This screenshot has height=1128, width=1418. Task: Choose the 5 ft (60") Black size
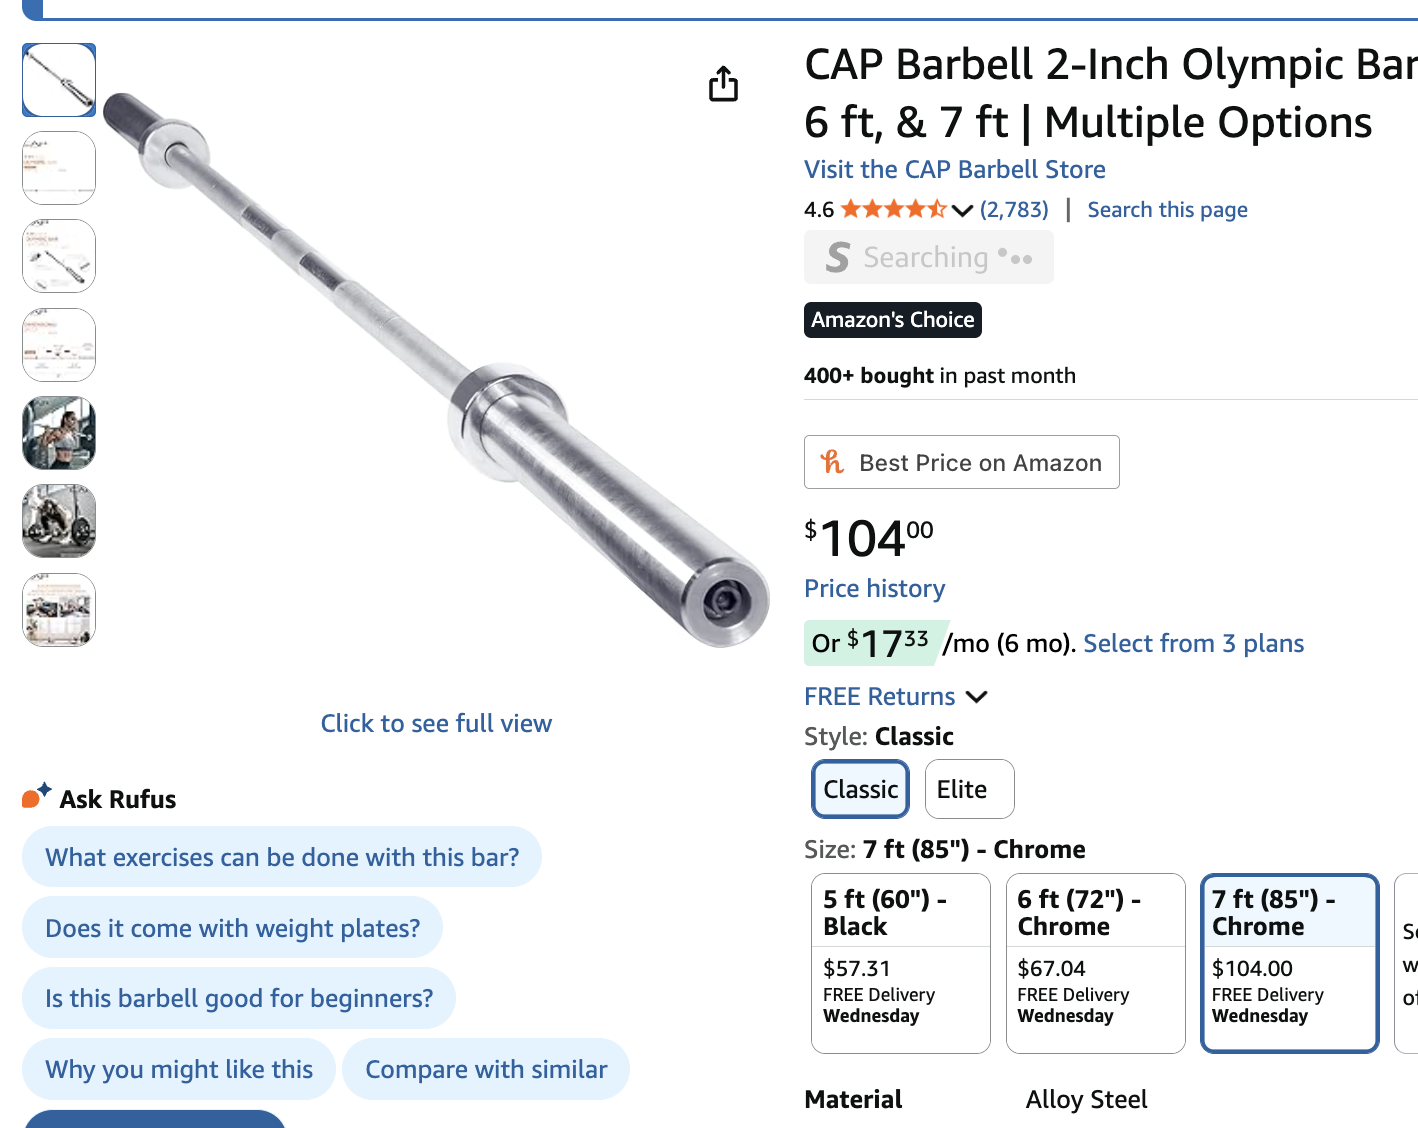coord(900,962)
